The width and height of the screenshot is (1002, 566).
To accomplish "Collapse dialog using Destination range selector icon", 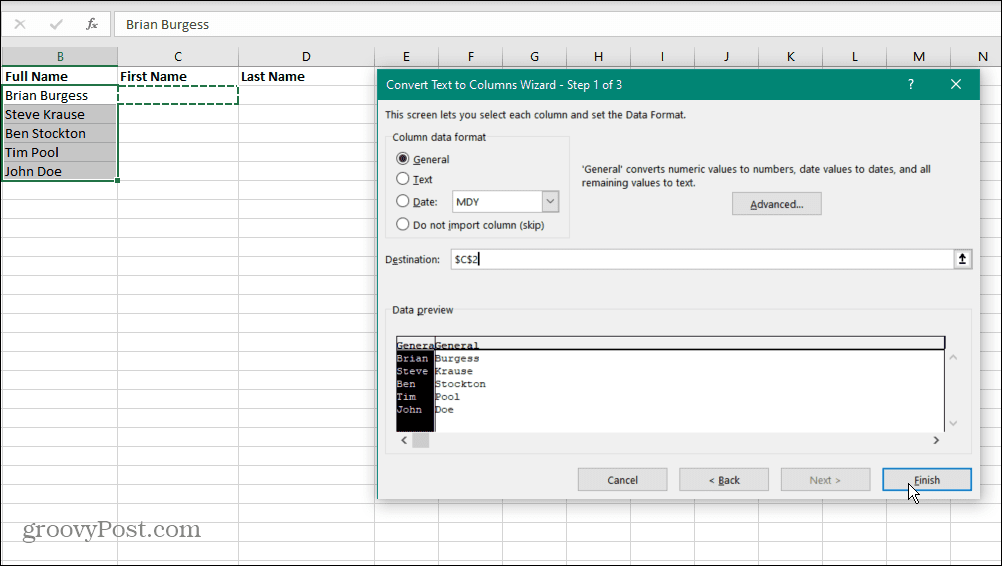I will click(x=962, y=259).
